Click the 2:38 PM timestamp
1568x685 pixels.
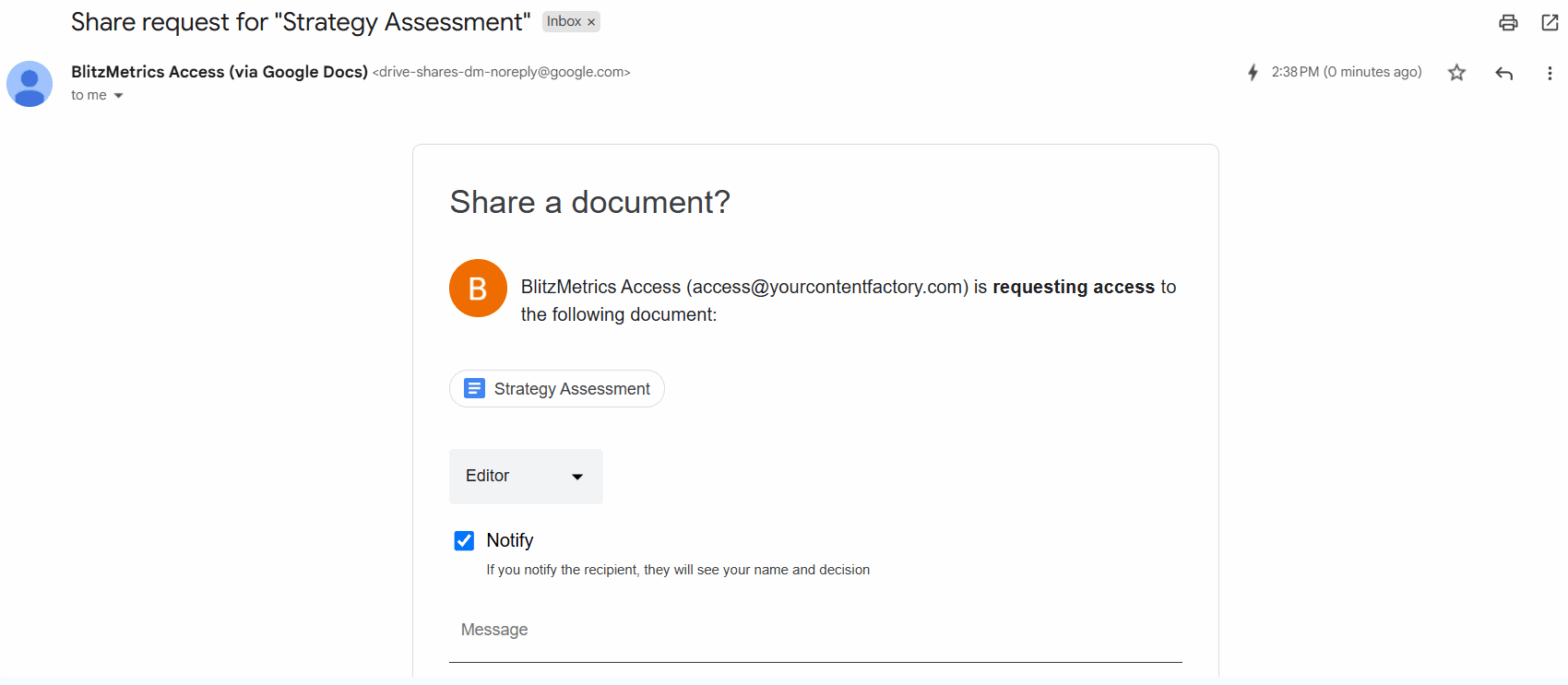1346,73
